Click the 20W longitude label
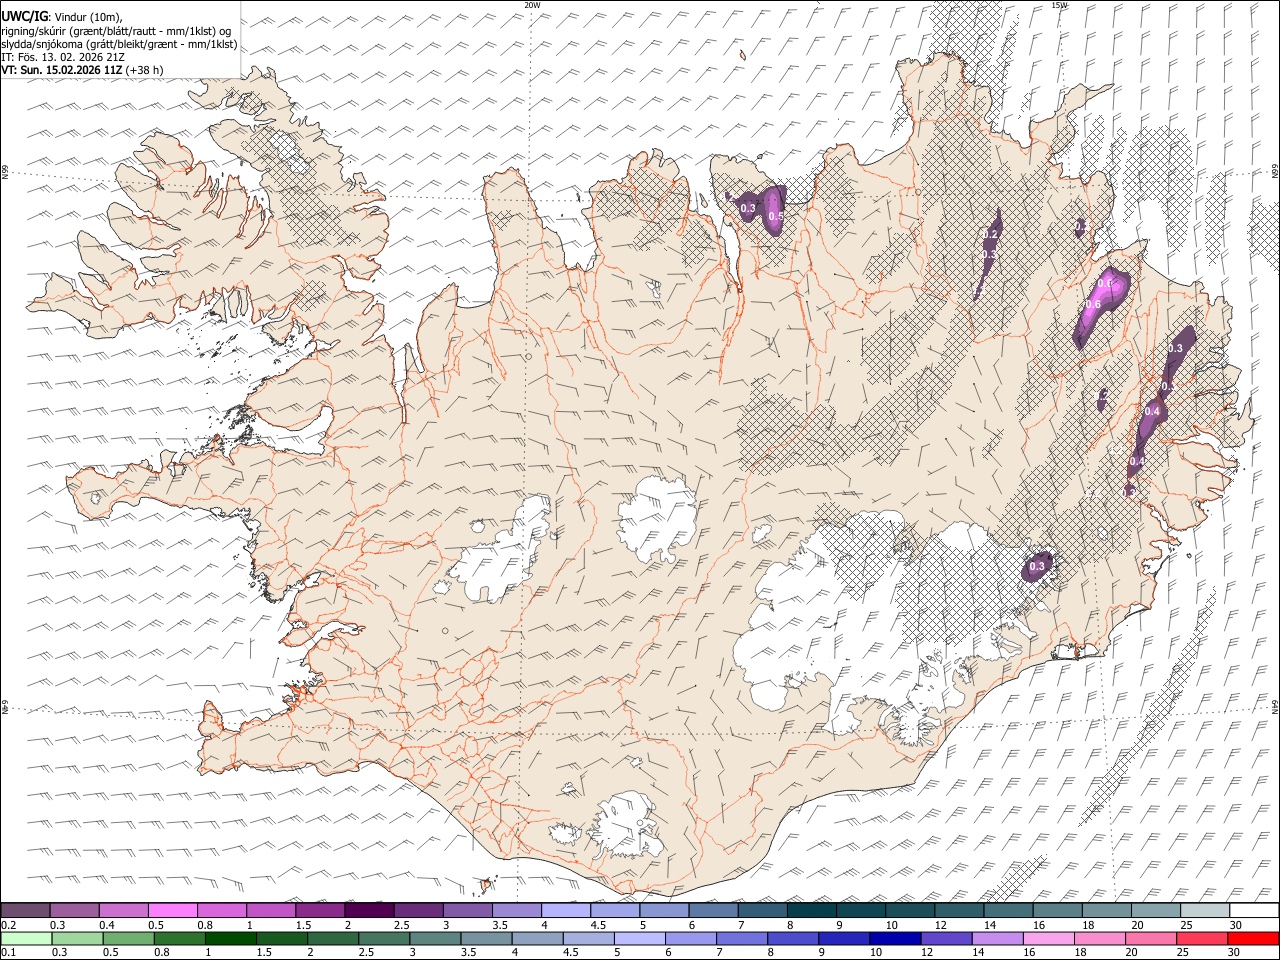Screen dimensions: 1280x960 [x=532, y=5]
